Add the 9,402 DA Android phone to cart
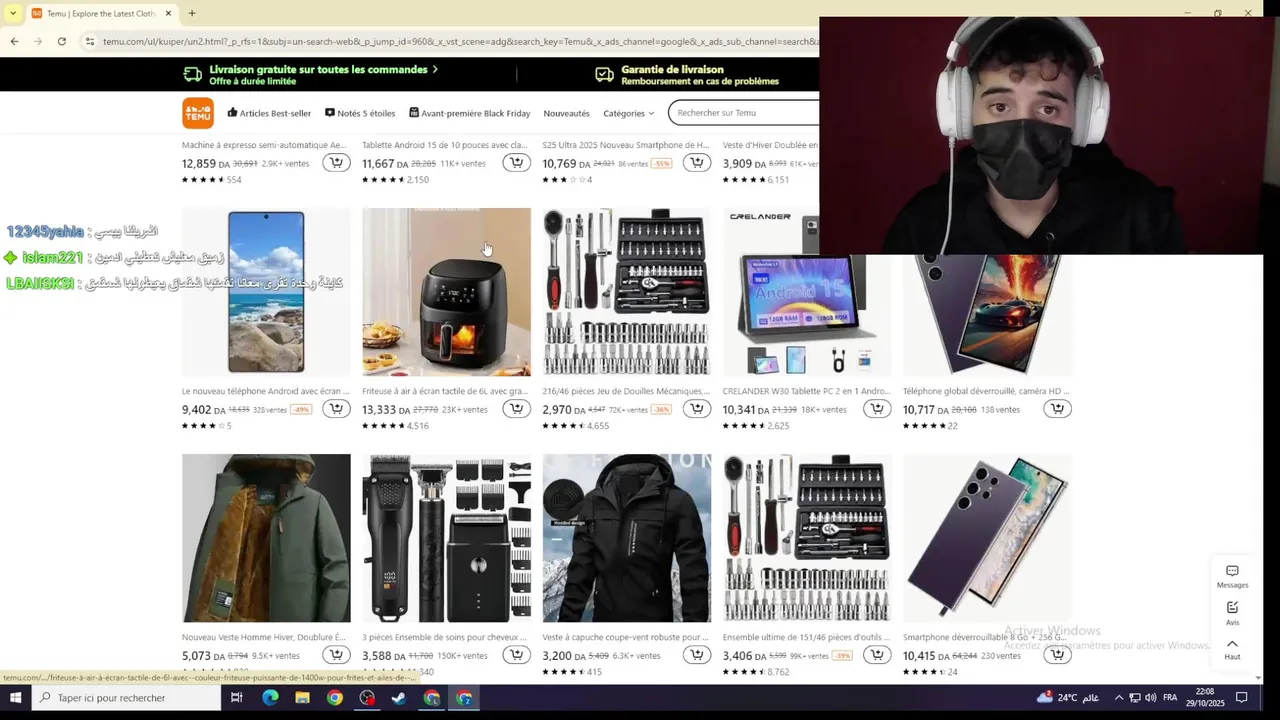The width and height of the screenshot is (1280, 720). (336, 409)
